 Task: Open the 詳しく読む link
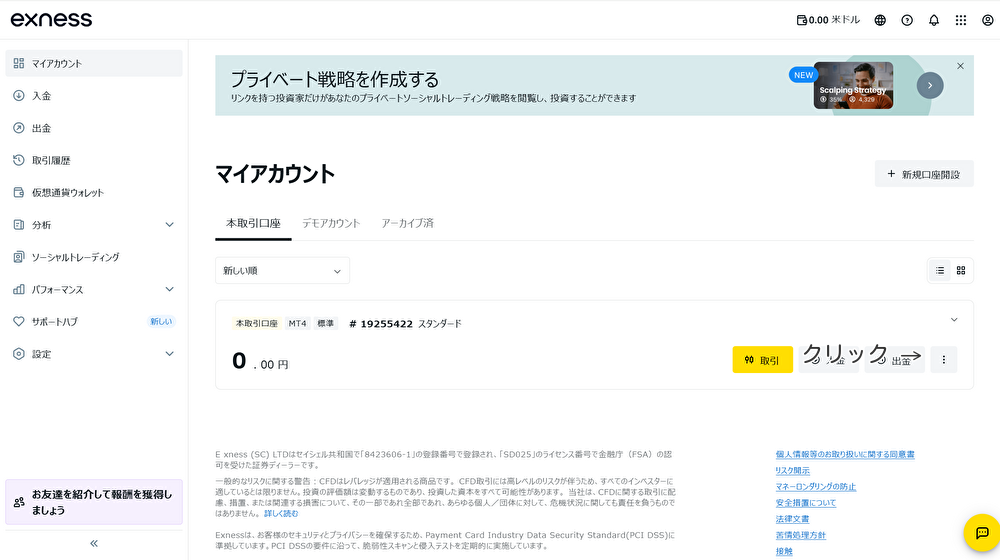tap(281, 513)
